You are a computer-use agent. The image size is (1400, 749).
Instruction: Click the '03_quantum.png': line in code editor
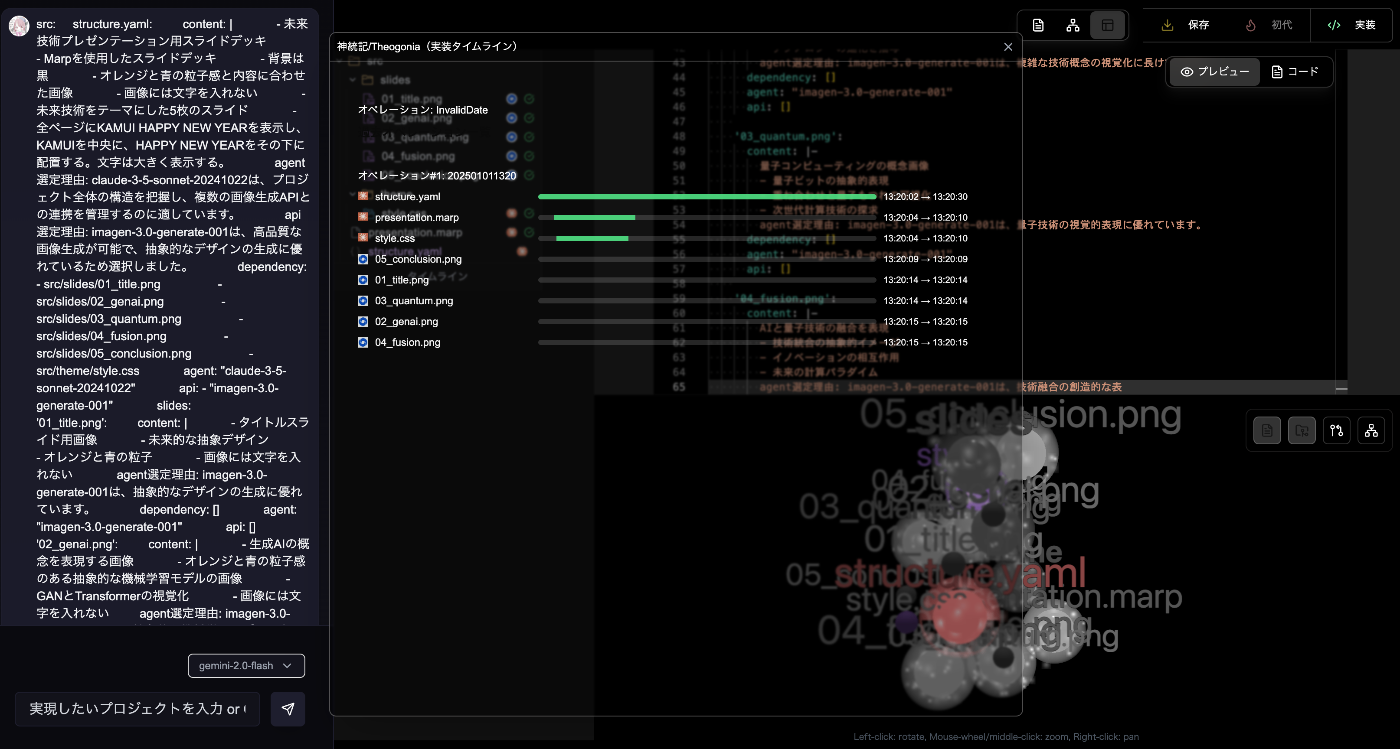[790, 136]
